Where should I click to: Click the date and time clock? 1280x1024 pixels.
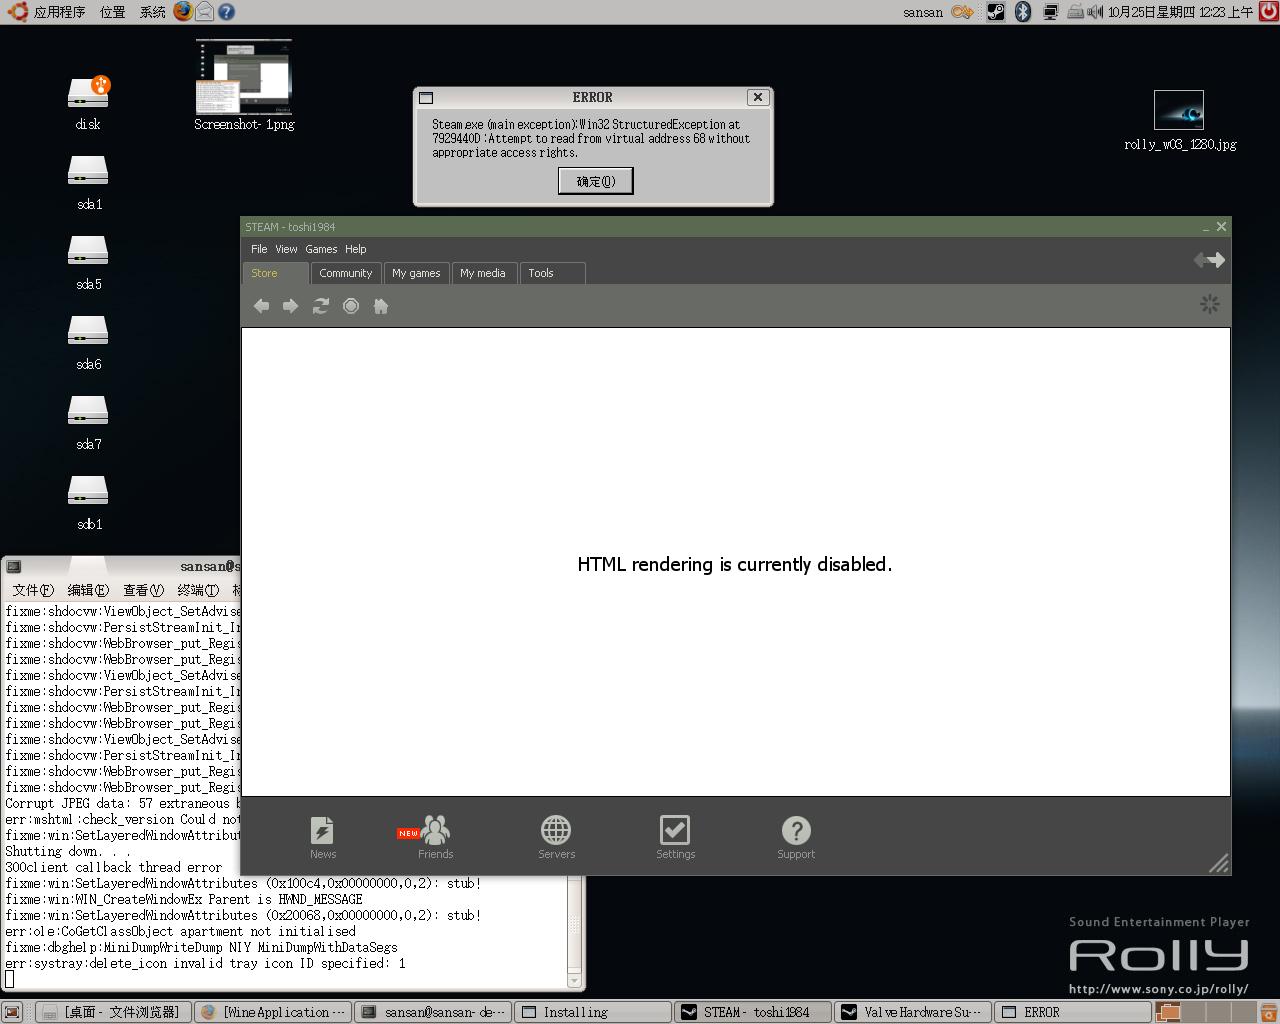tap(1180, 12)
